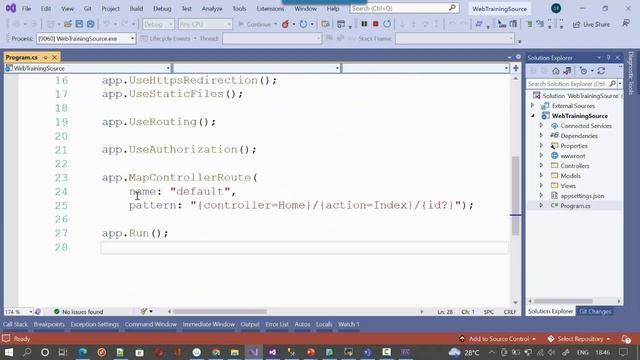Open the Stack Frame dropdown
This screenshot has width=640, height=360.
[454, 39]
